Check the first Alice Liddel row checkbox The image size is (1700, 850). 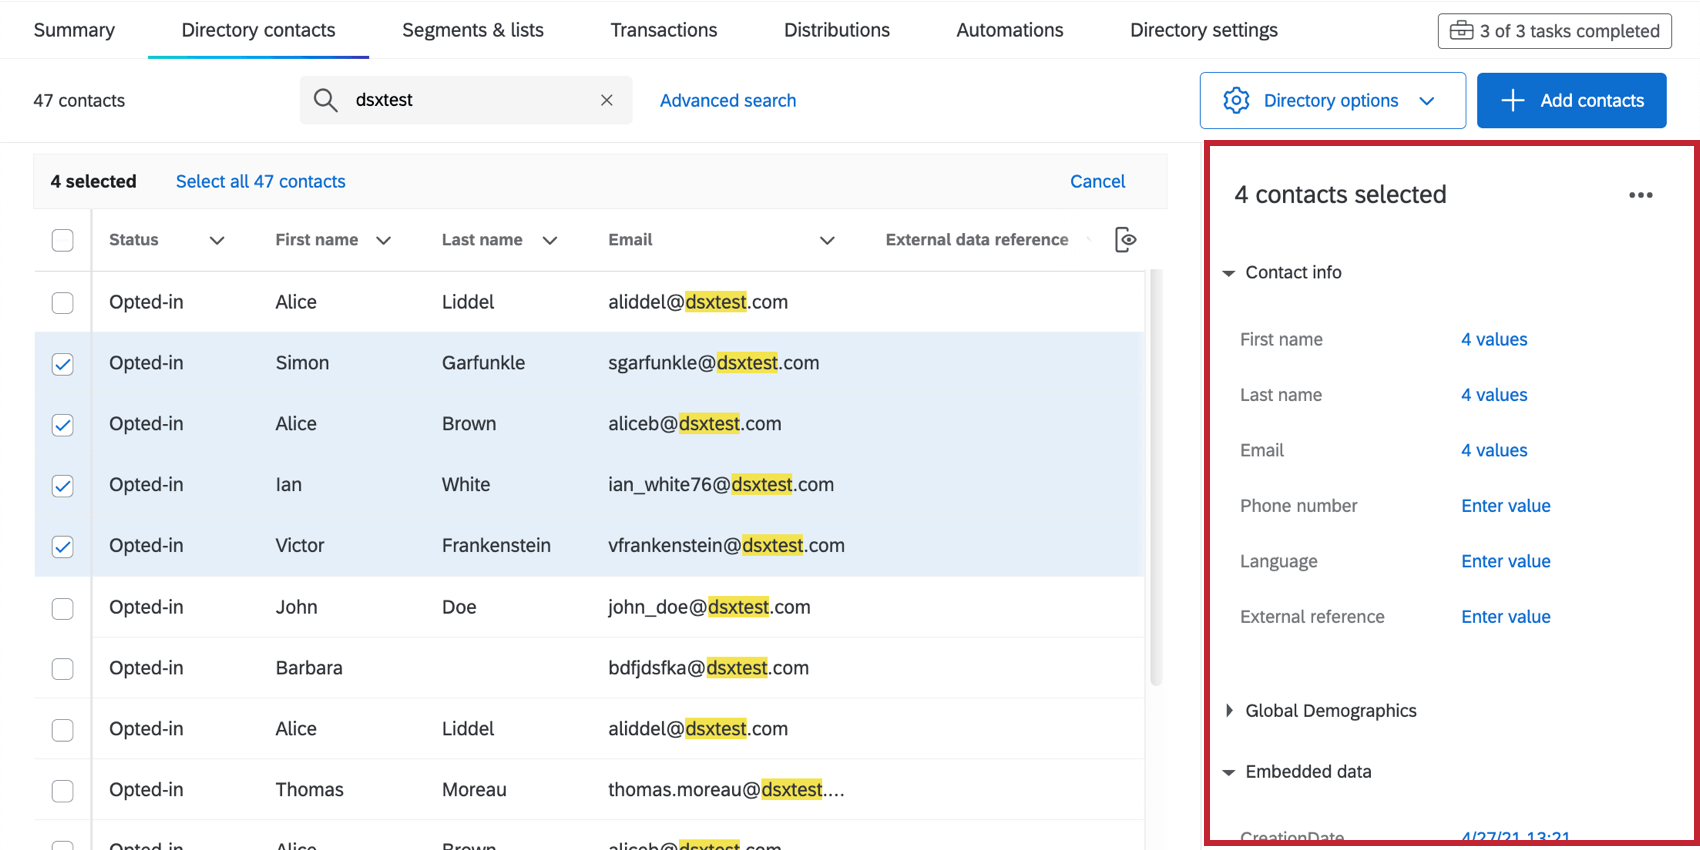coord(62,302)
